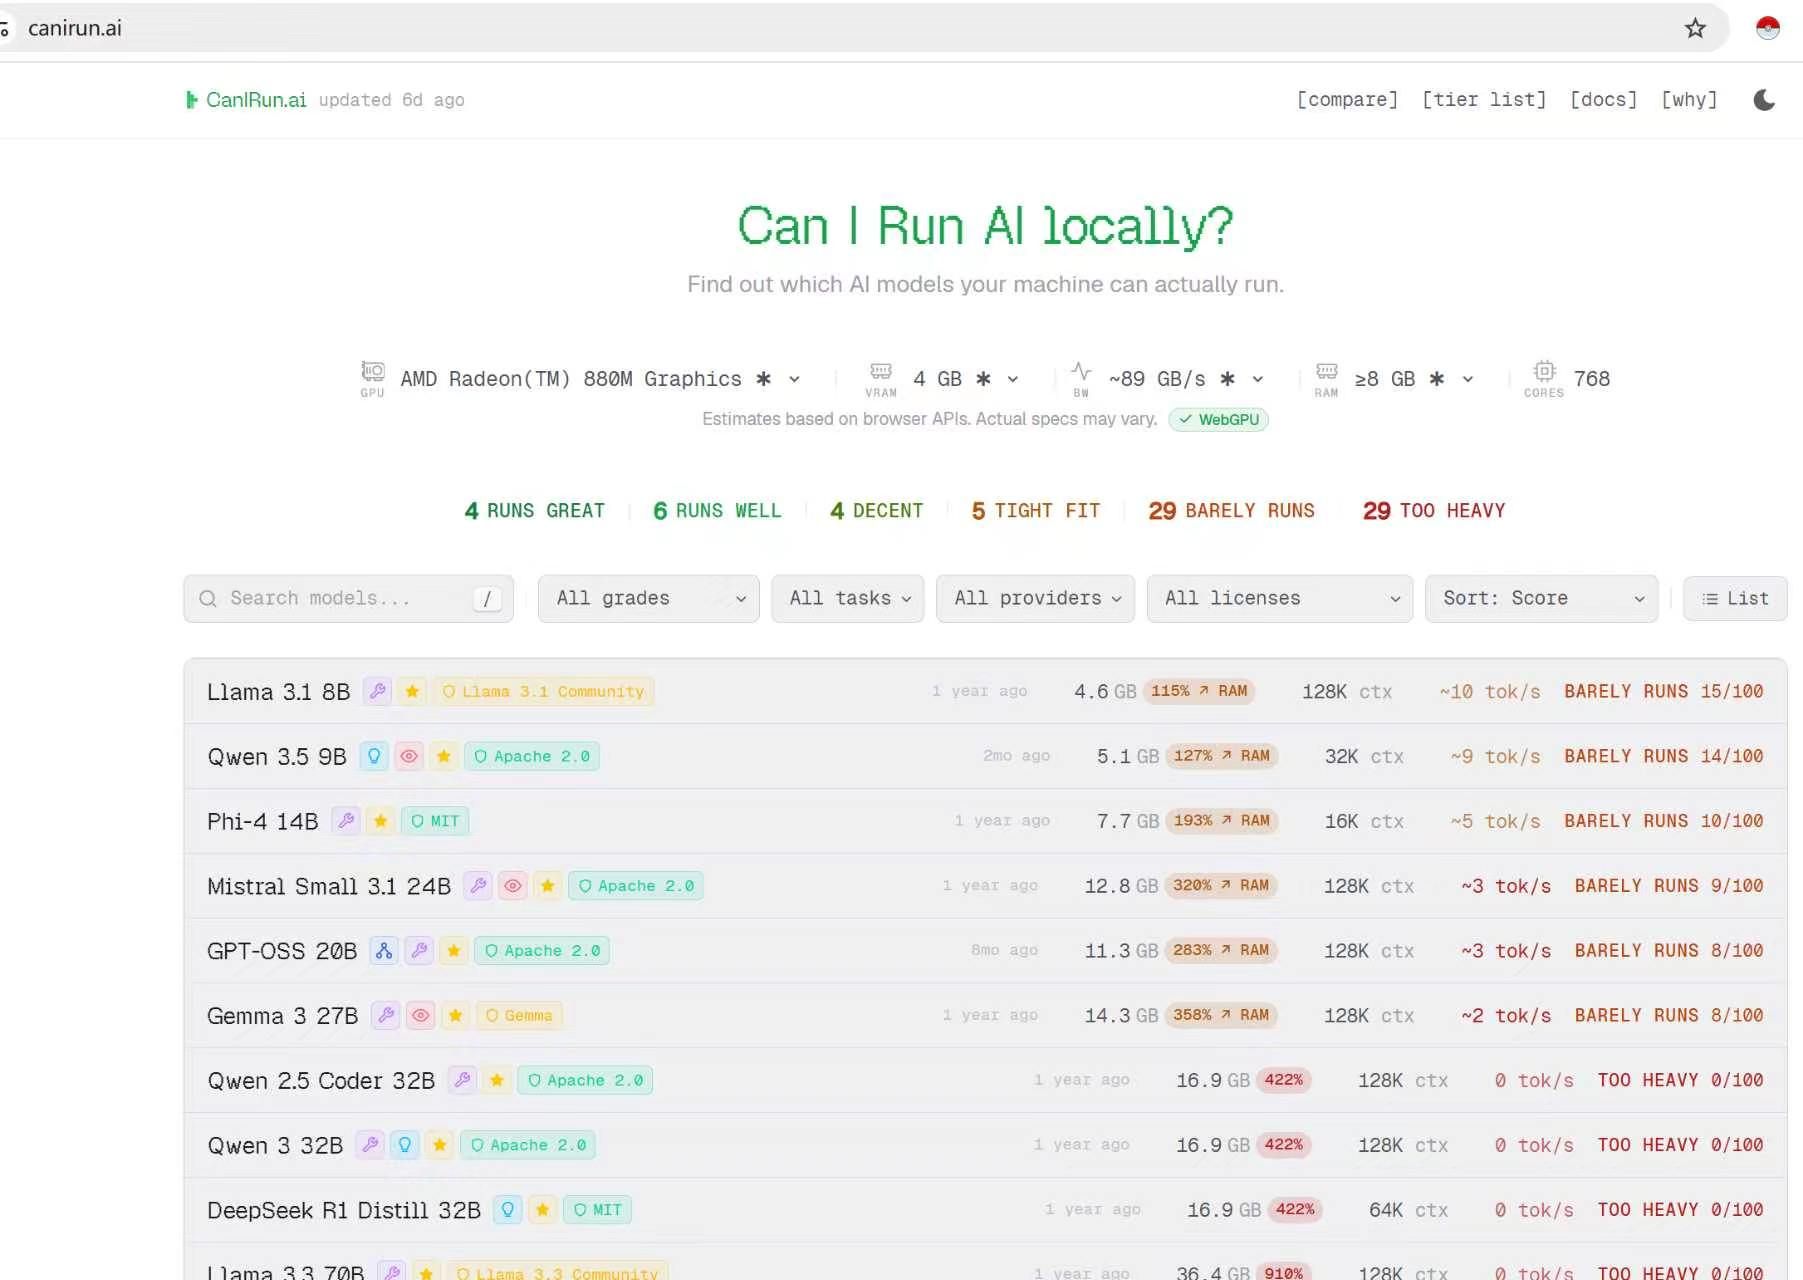Focus the Search models input field
1803x1280 pixels.
(x=345, y=598)
